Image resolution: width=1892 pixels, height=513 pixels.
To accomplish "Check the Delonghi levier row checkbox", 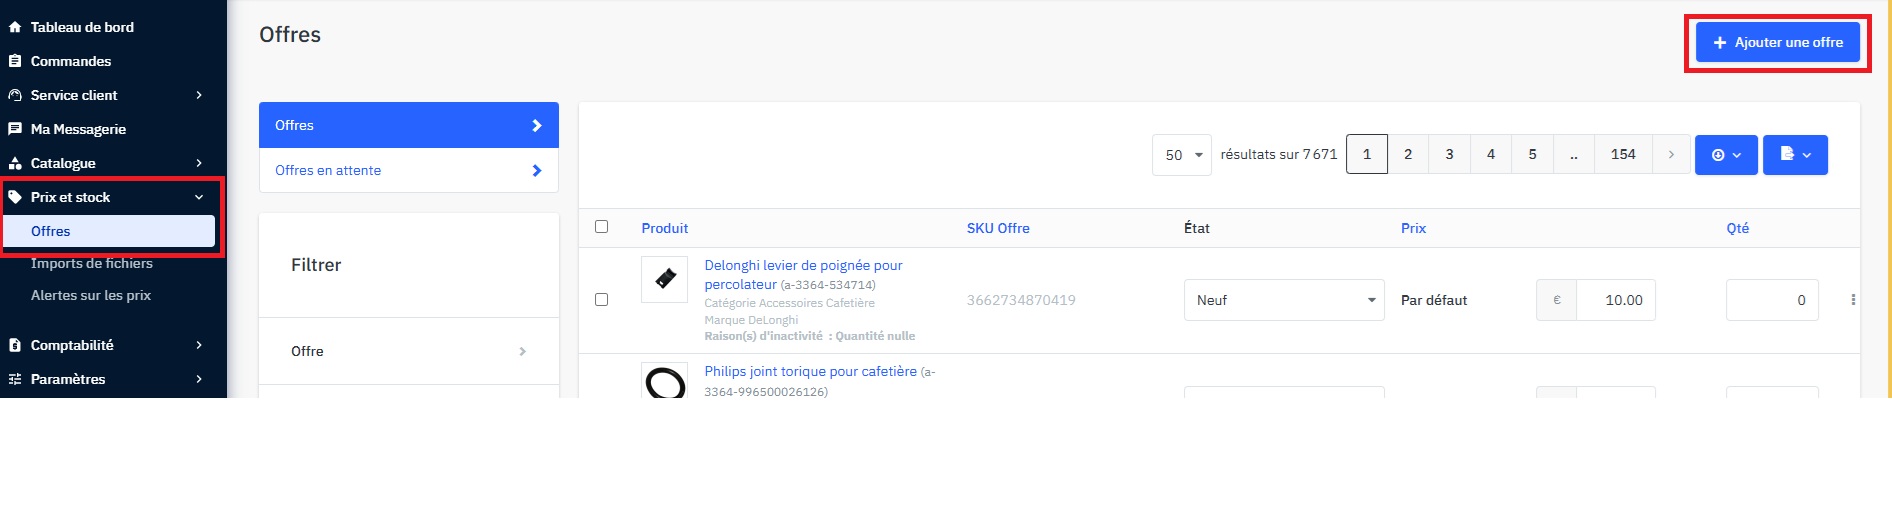I will (x=601, y=299).
